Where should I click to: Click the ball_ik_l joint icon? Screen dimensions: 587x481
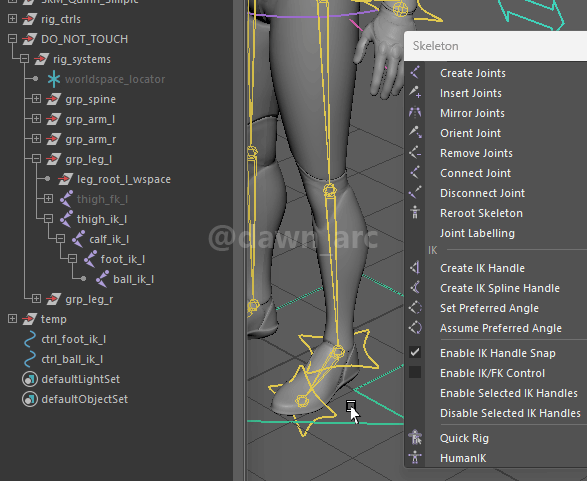(103, 279)
